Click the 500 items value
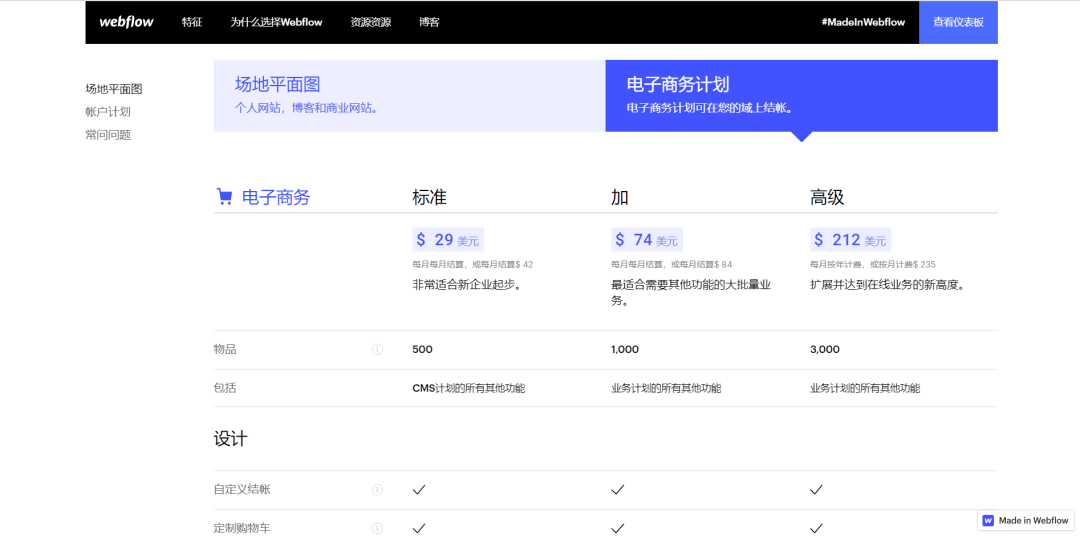The height and width of the screenshot is (536, 1080). (x=422, y=349)
